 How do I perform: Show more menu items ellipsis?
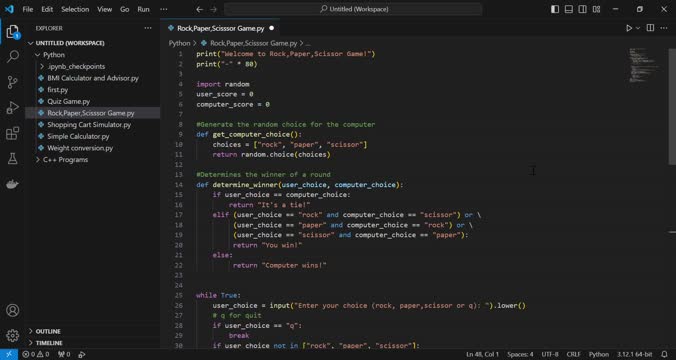164,9
